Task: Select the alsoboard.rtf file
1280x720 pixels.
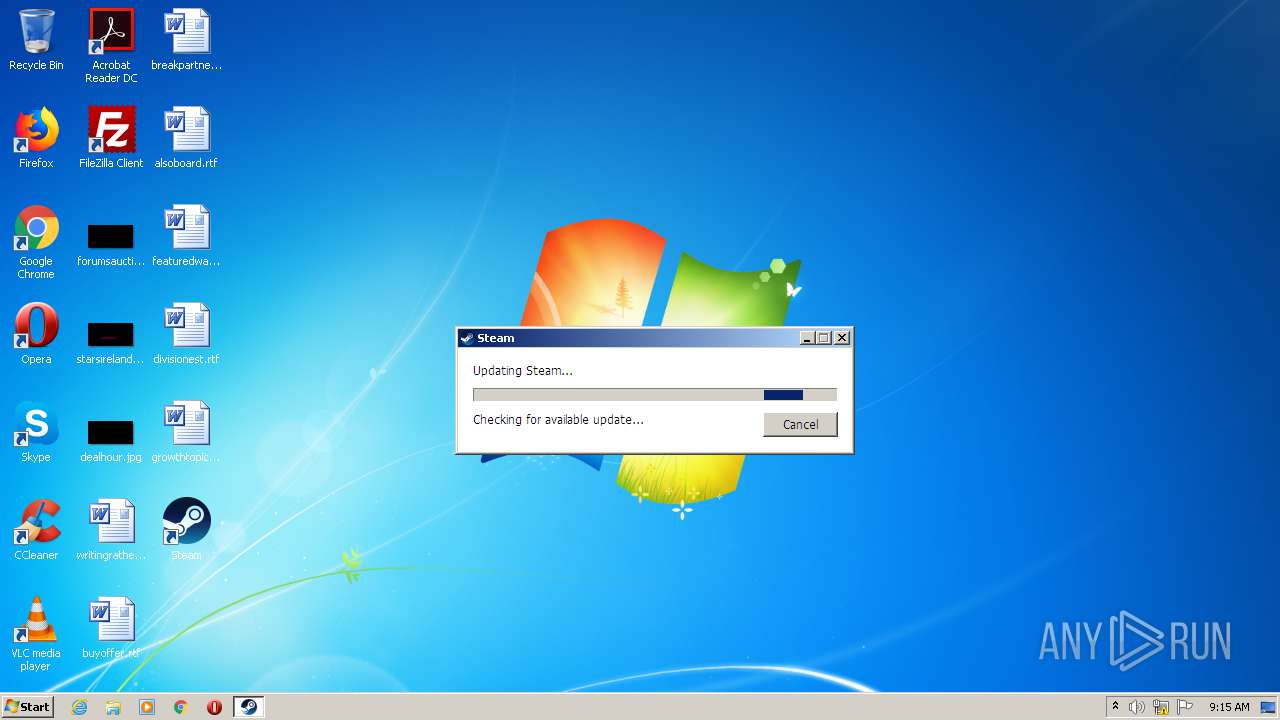Action: pyautogui.click(x=186, y=138)
